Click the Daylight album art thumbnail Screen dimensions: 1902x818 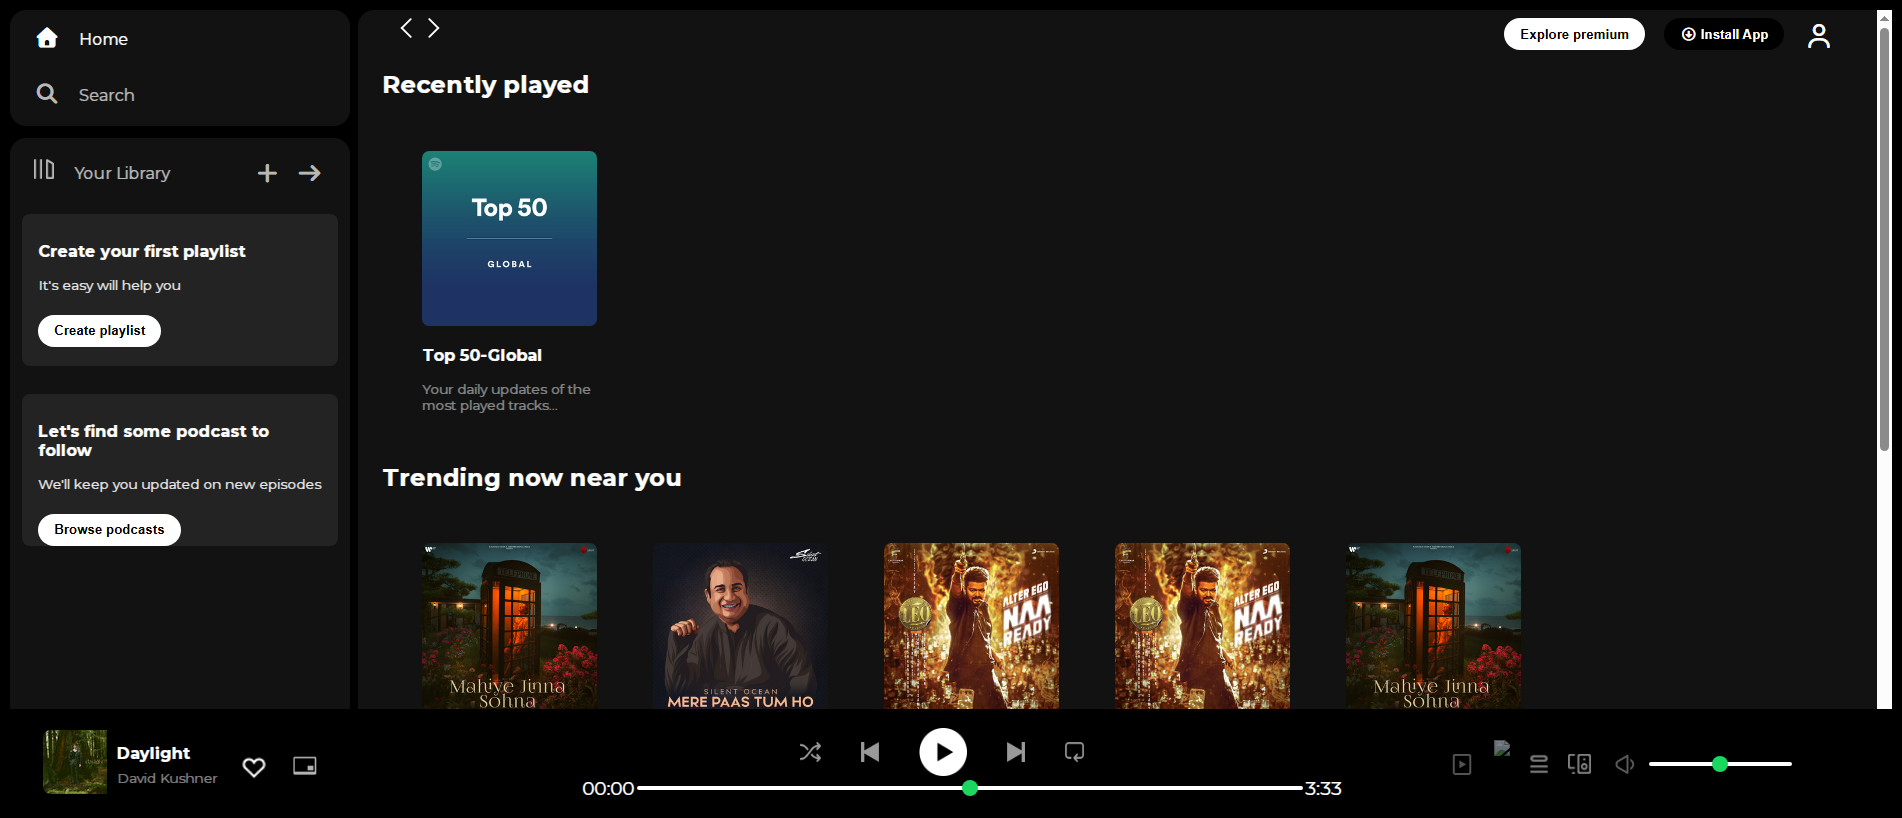75,762
